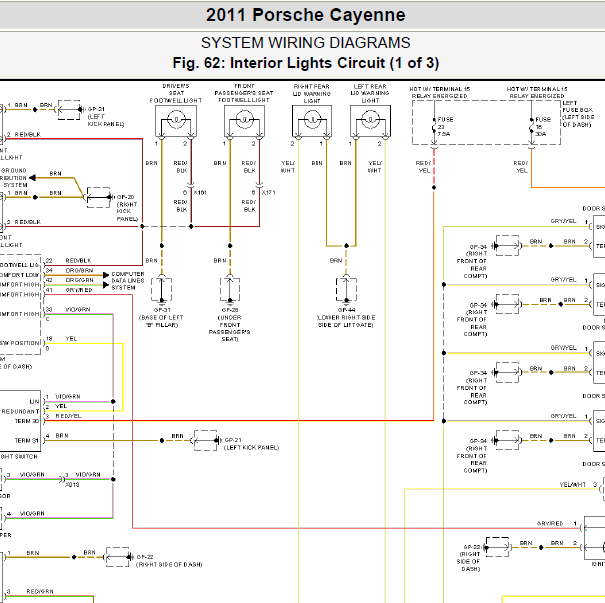This screenshot has width=605, height=603.
Task: Click the driver's seat footwell light lamp symbol
Action: pyautogui.click(x=176, y=121)
